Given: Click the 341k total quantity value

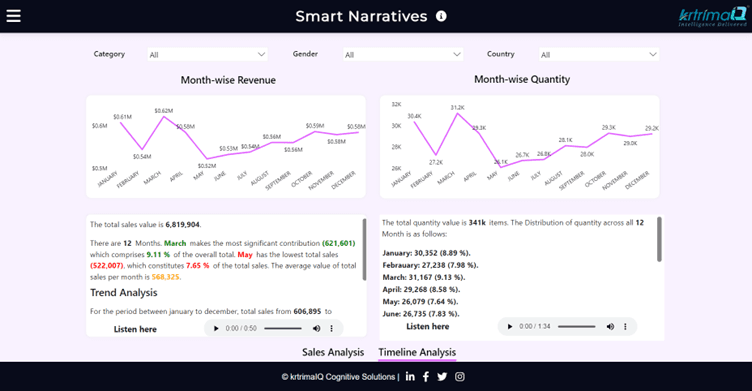Looking at the screenshot, I should pyautogui.click(x=477, y=223).
